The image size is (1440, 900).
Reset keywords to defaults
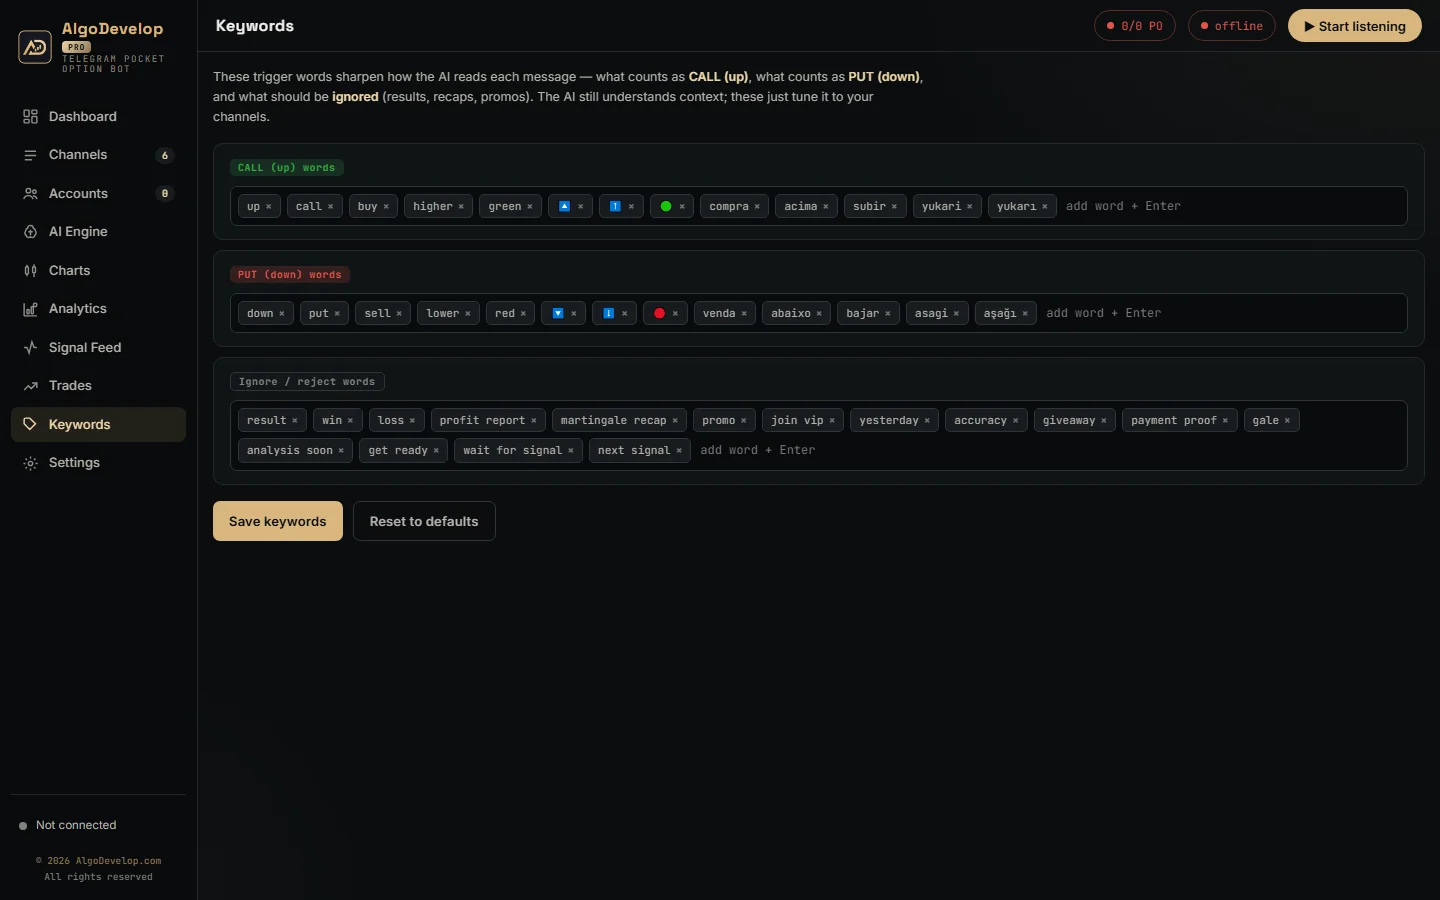pos(424,521)
